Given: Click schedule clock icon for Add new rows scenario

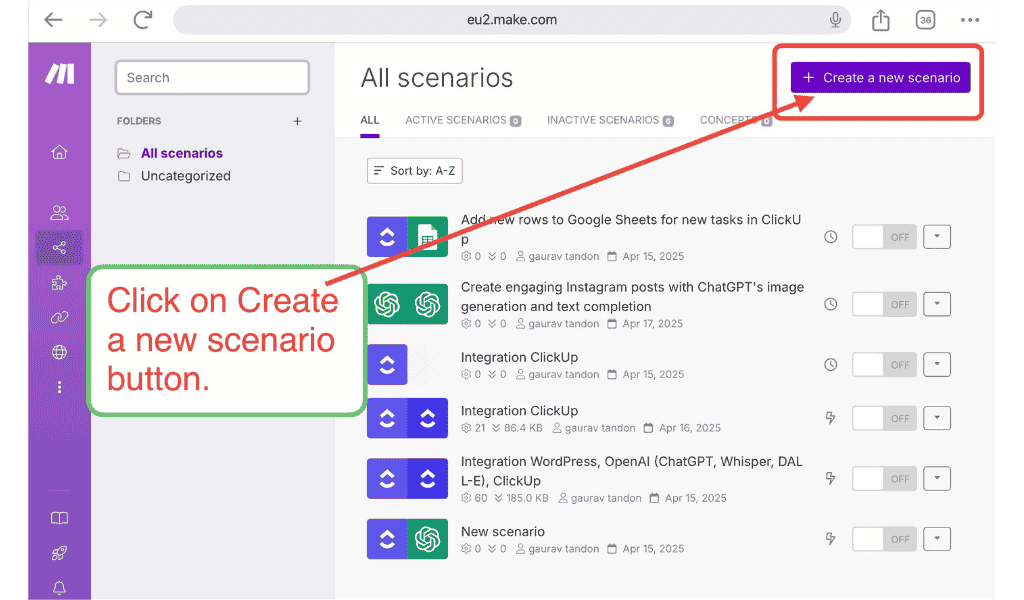Looking at the screenshot, I should pyautogui.click(x=831, y=237).
